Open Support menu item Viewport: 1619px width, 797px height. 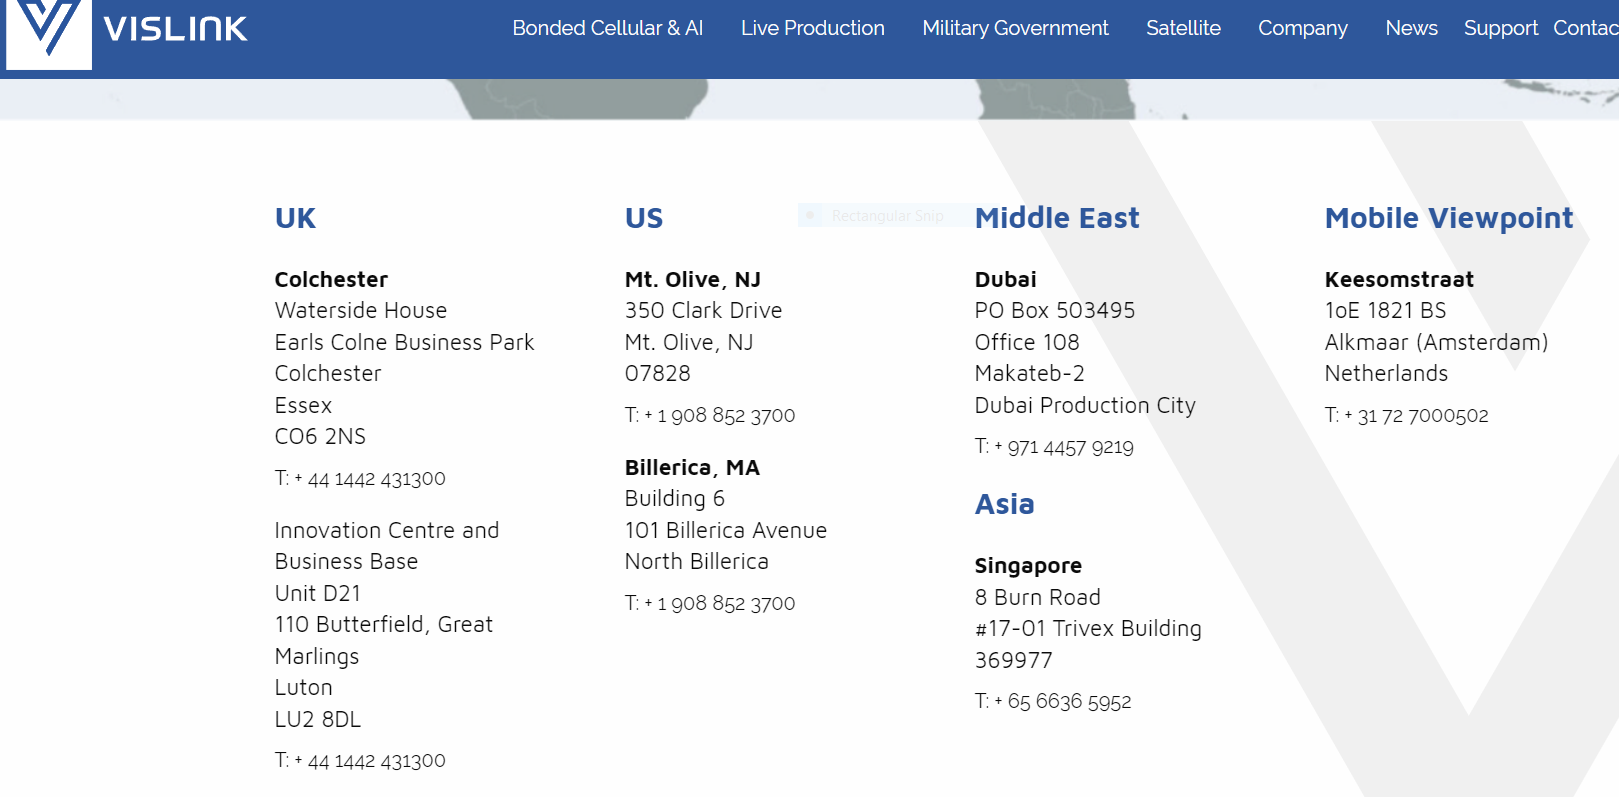[1501, 28]
